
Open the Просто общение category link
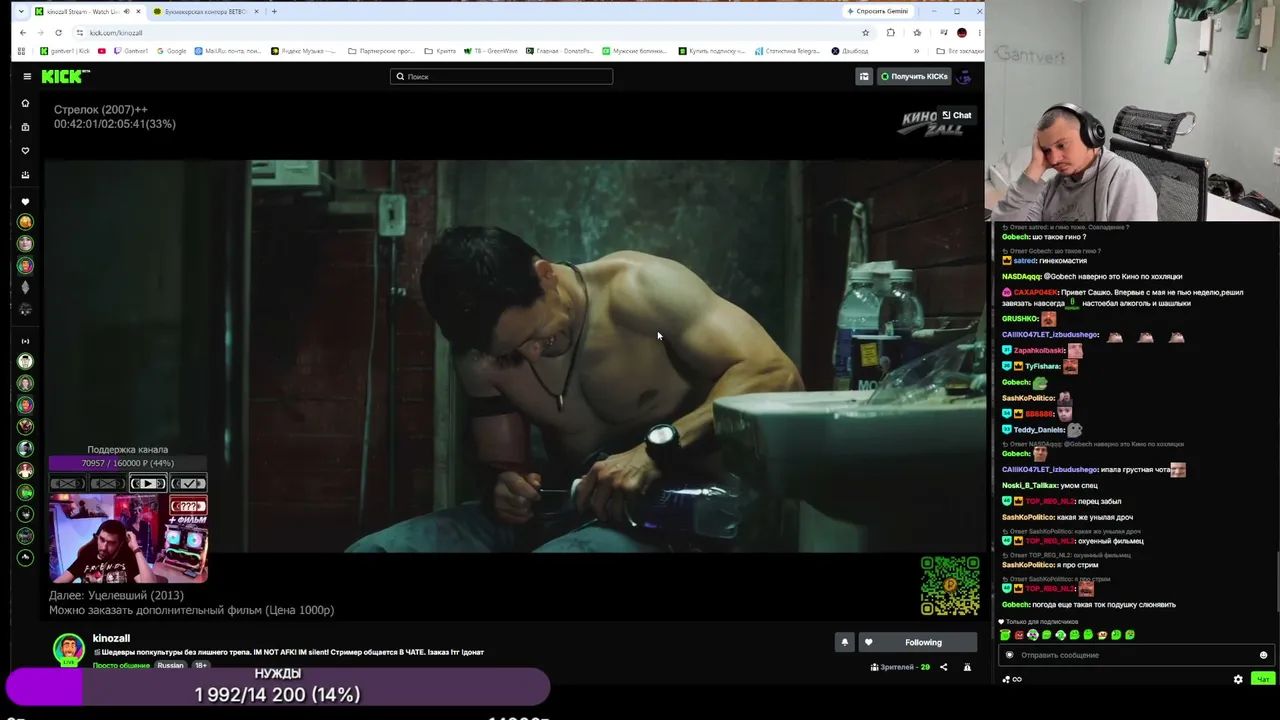[121, 666]
